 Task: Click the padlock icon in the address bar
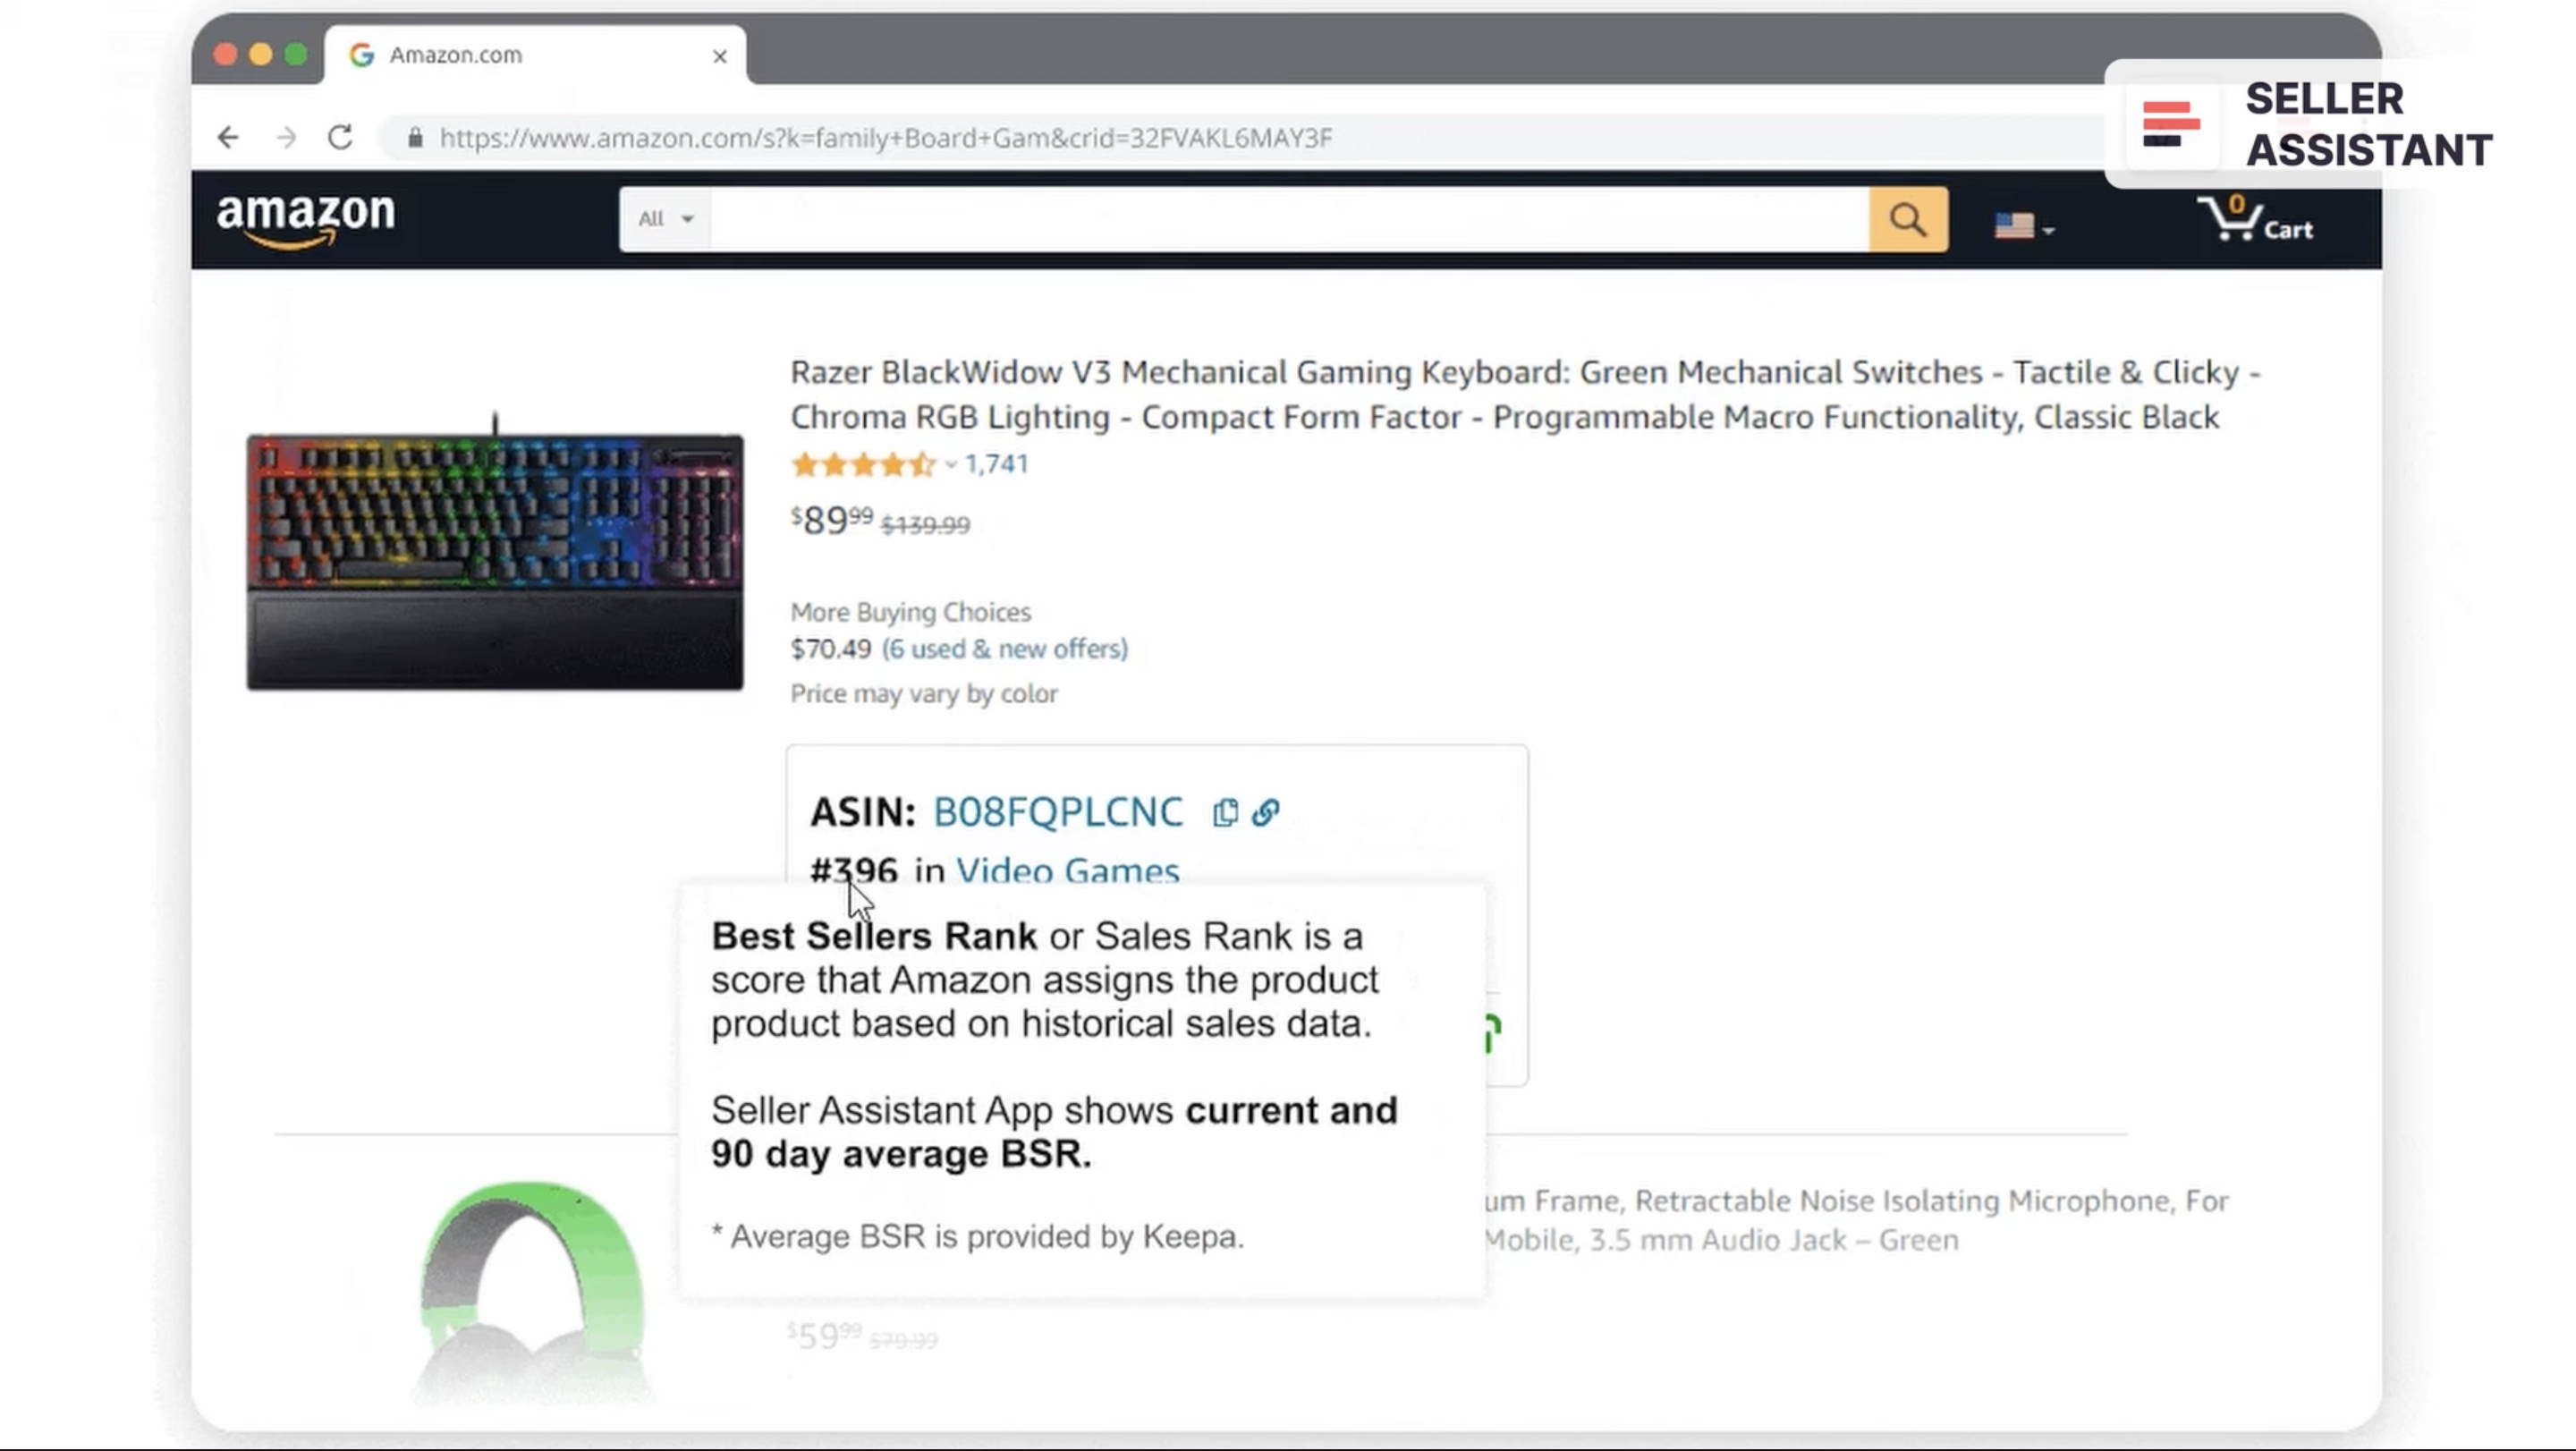(415, 138)
